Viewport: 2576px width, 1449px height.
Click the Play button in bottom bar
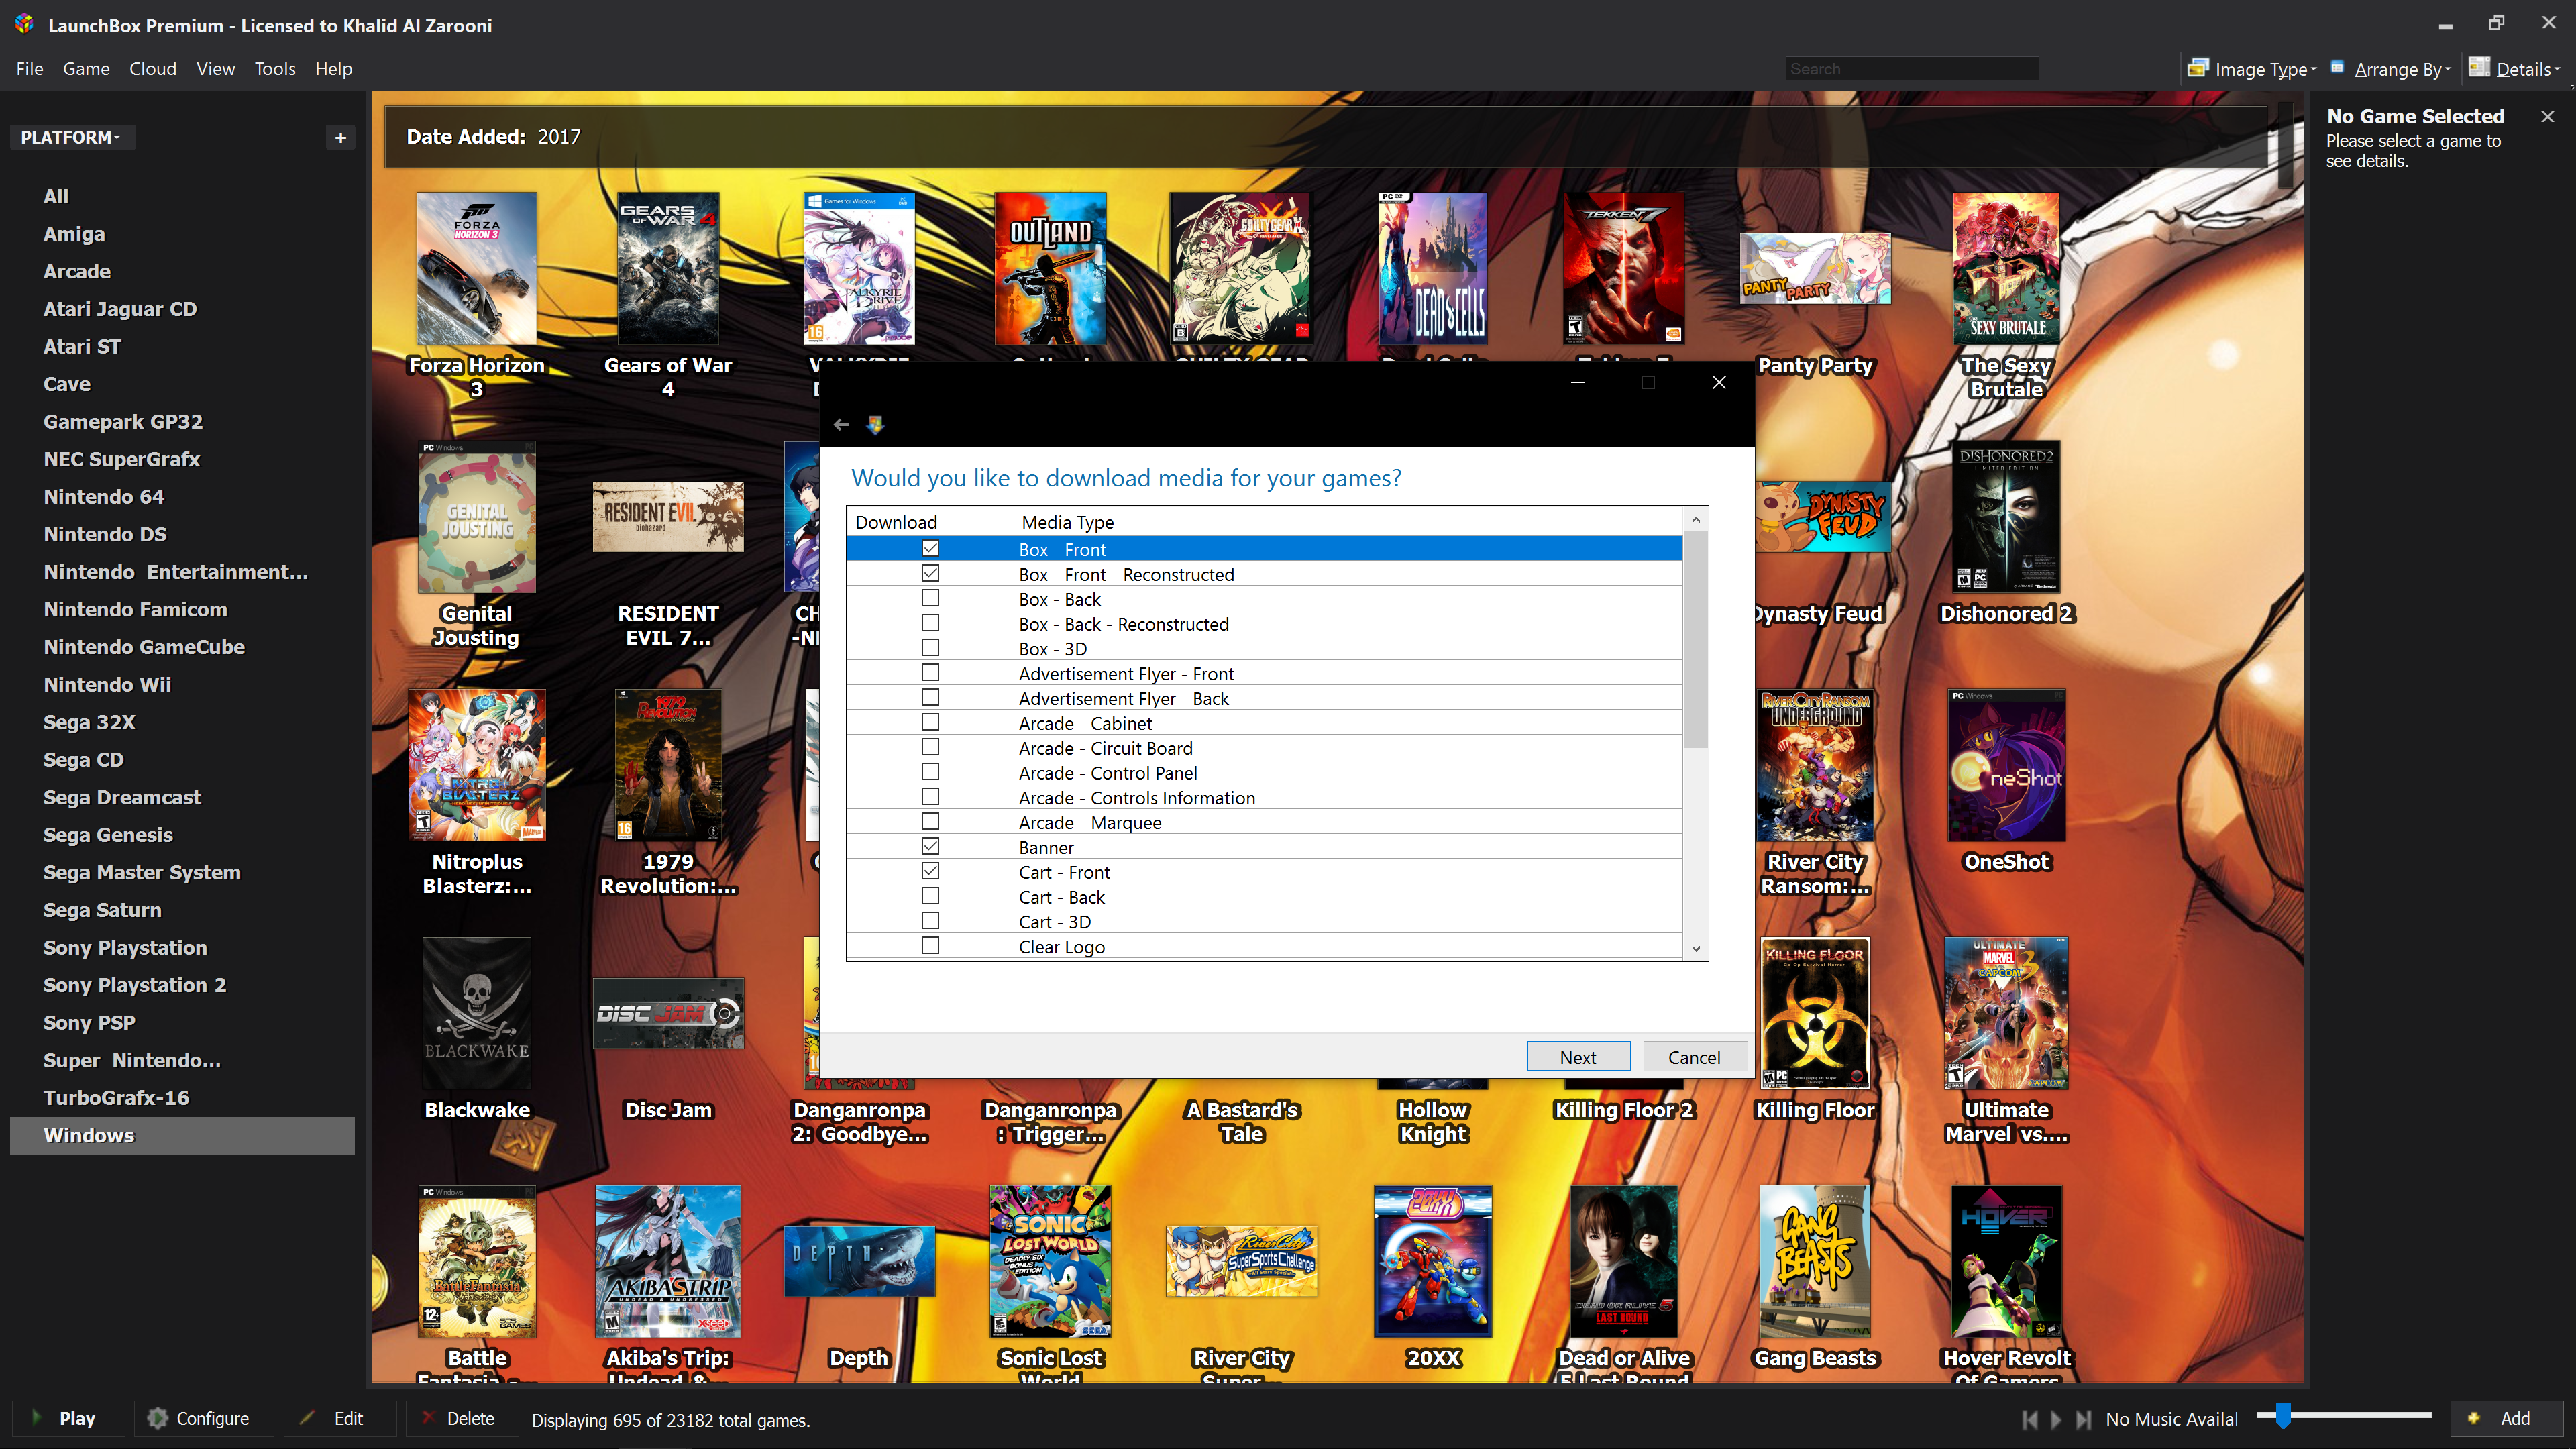point(68,1418)
